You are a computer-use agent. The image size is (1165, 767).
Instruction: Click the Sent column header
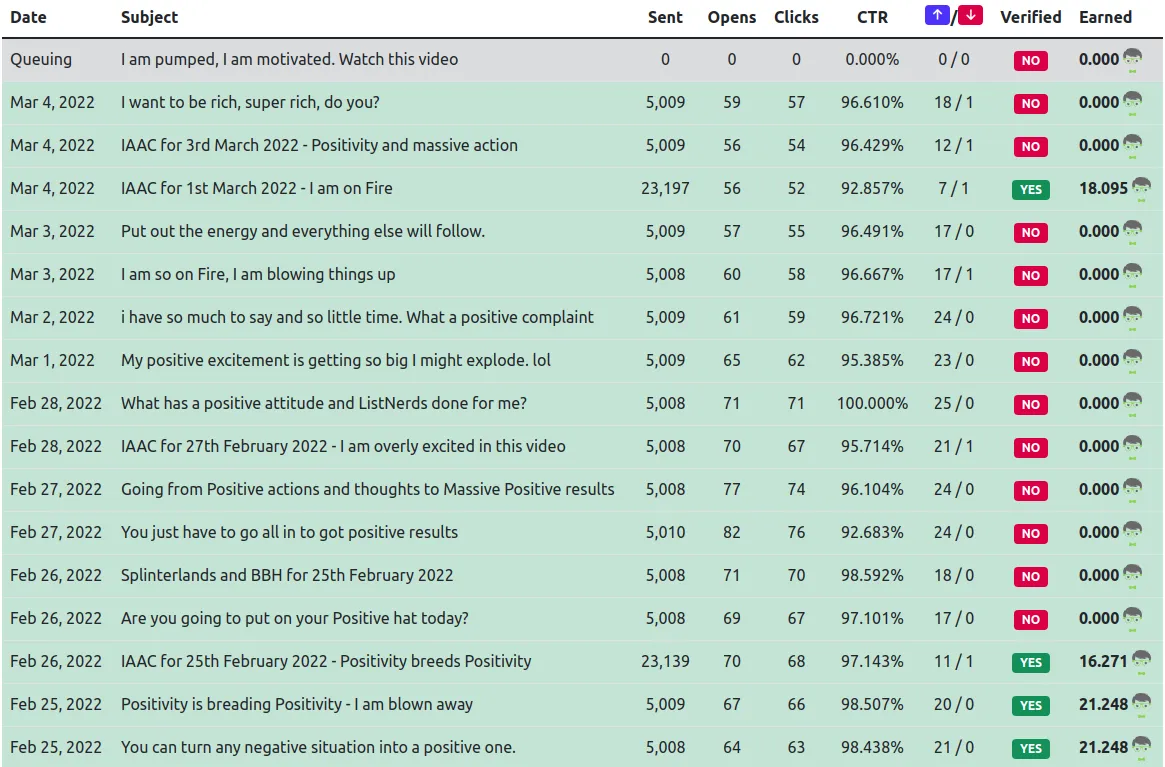665,17
